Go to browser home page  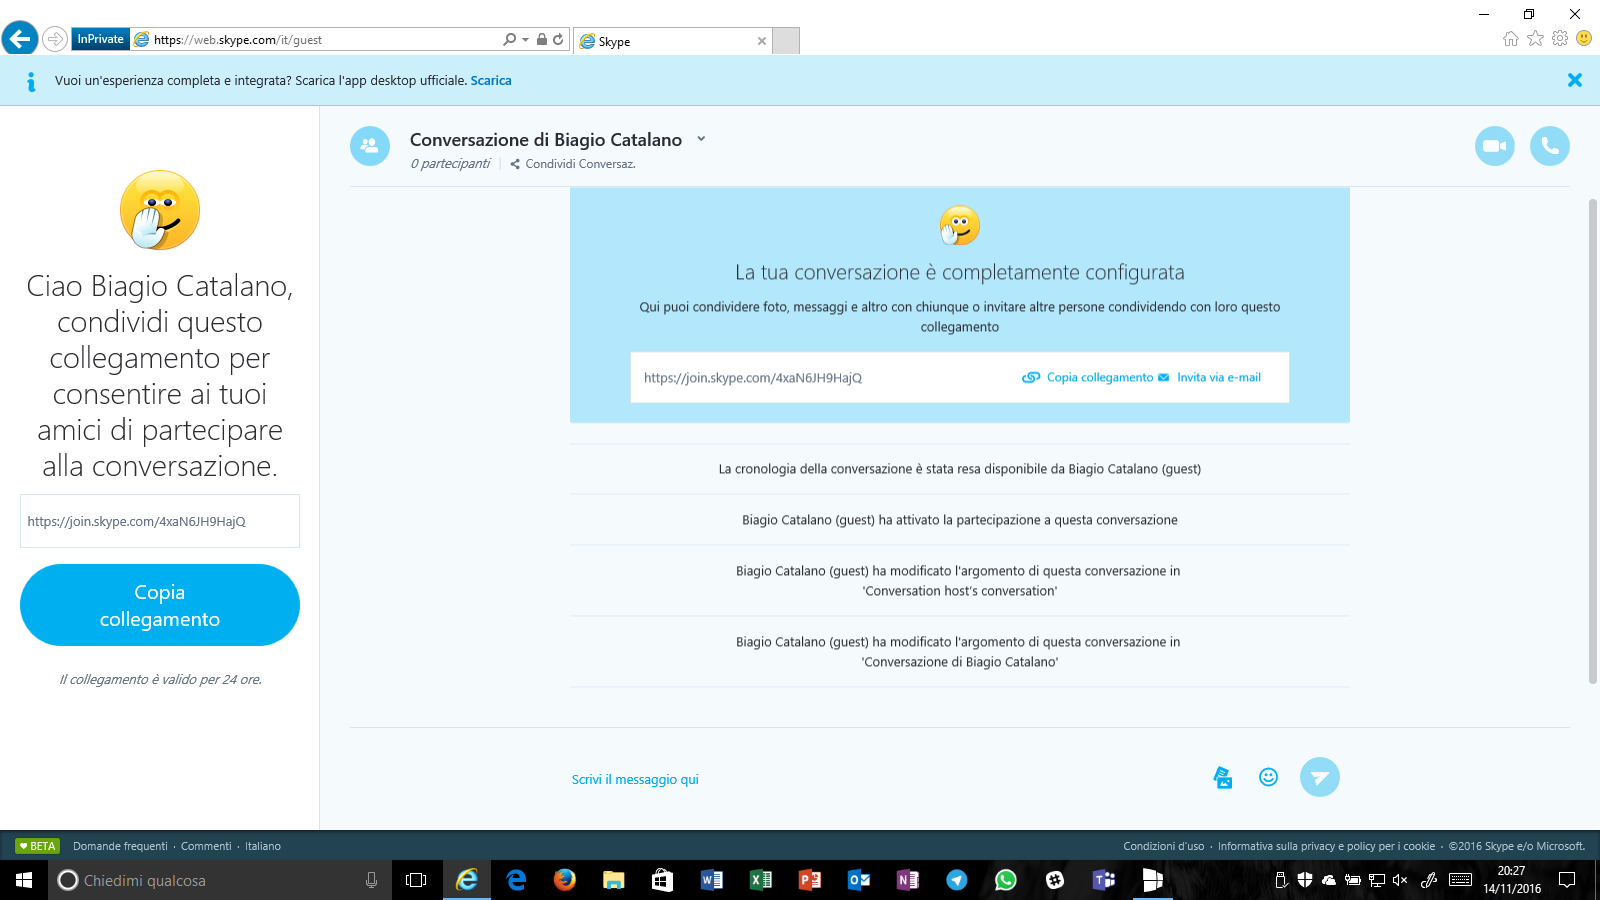coord(1511,38)
